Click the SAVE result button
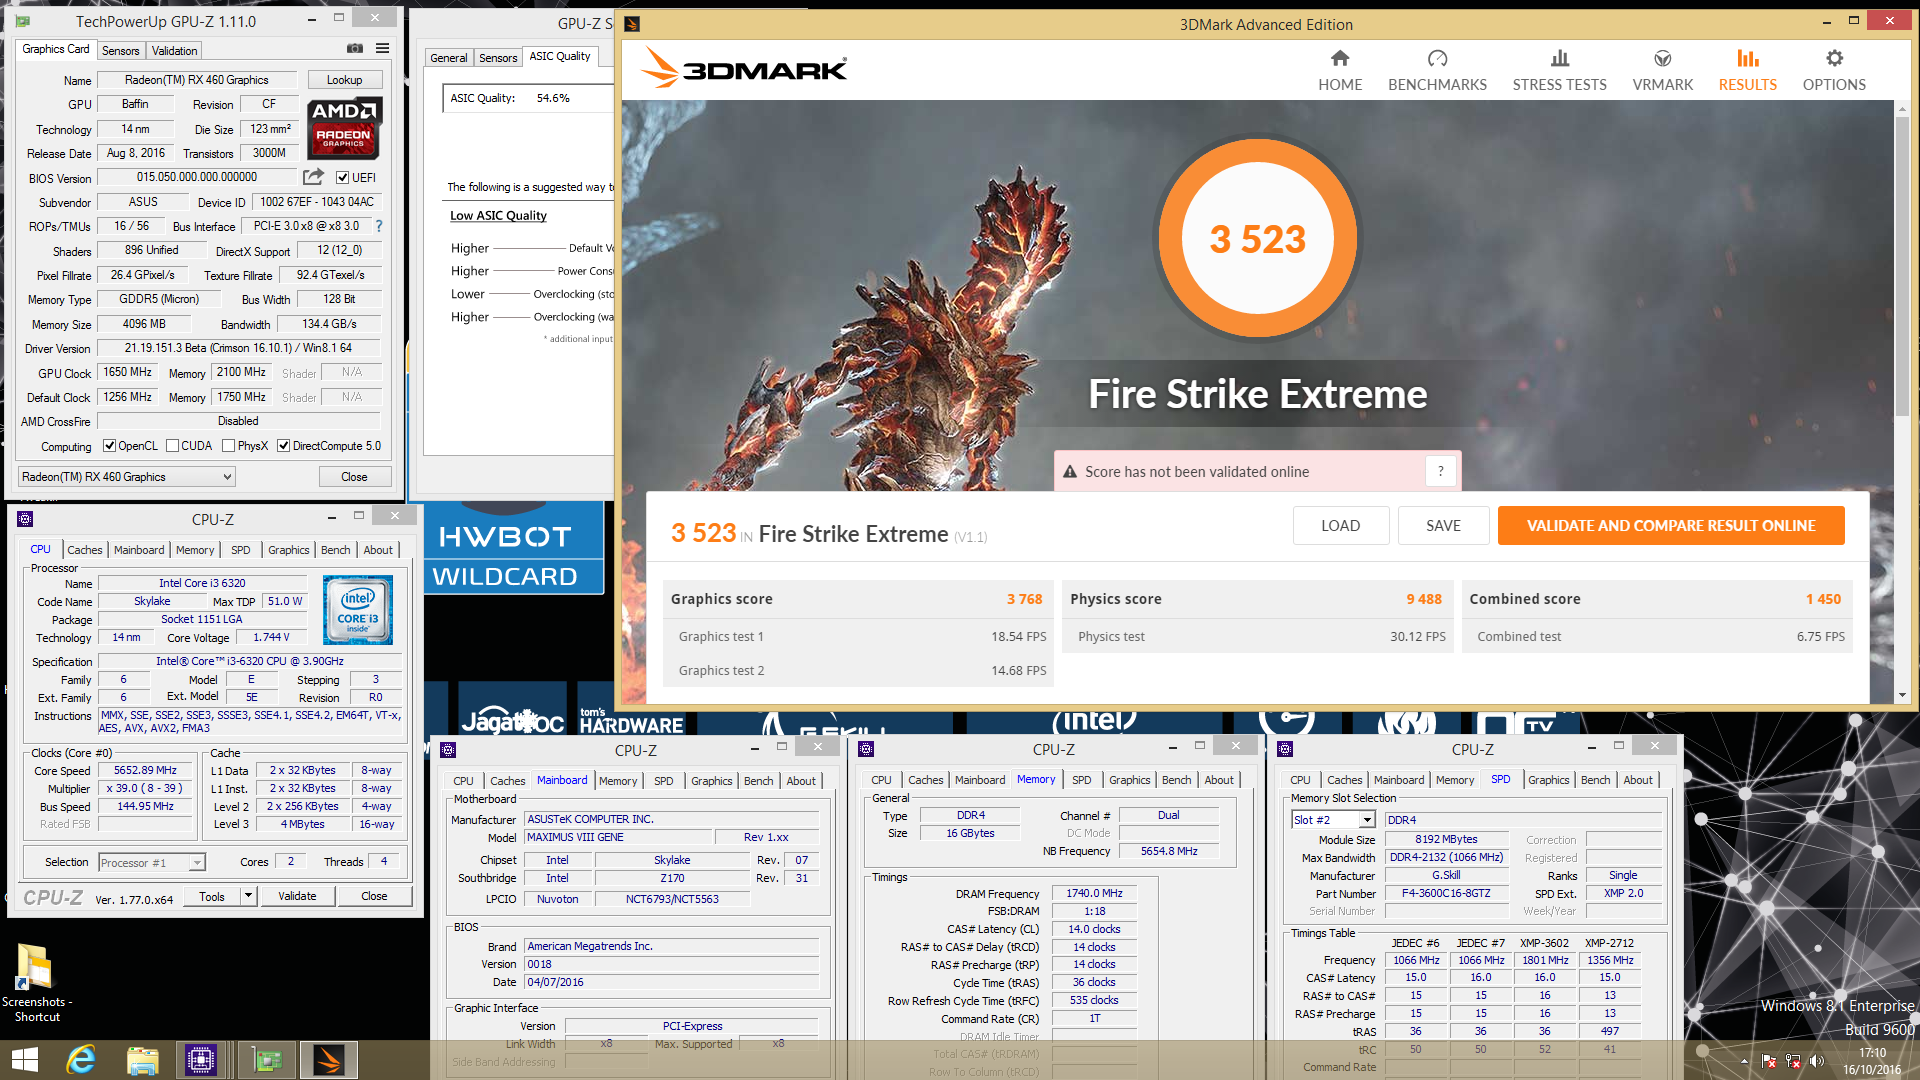Screen dimensions: 1920x1080 point(1443,526)
